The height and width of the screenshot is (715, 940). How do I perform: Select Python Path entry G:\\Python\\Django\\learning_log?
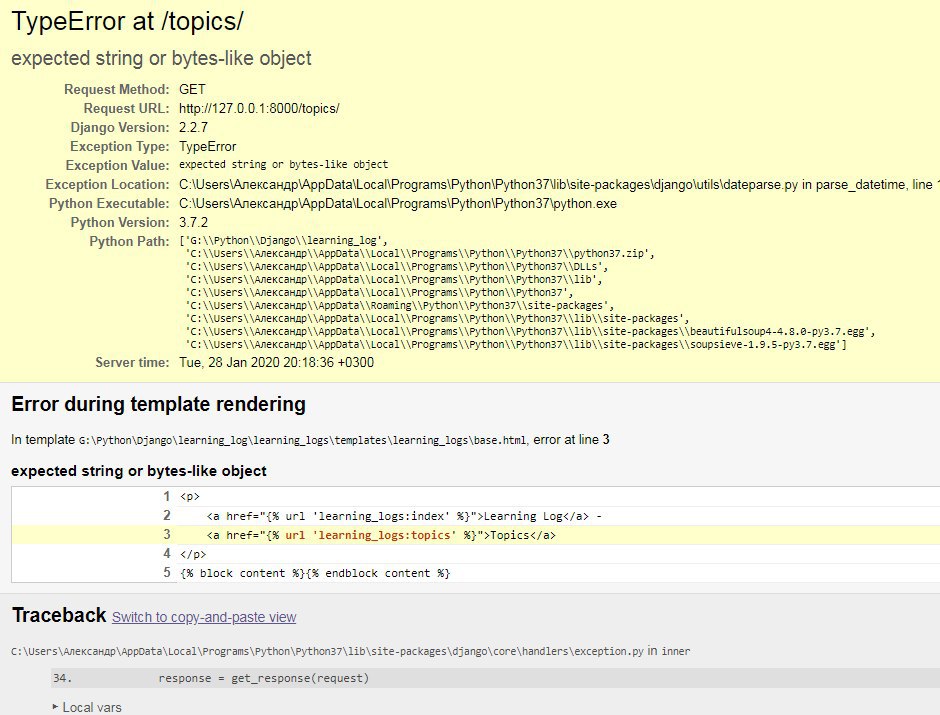285,241
